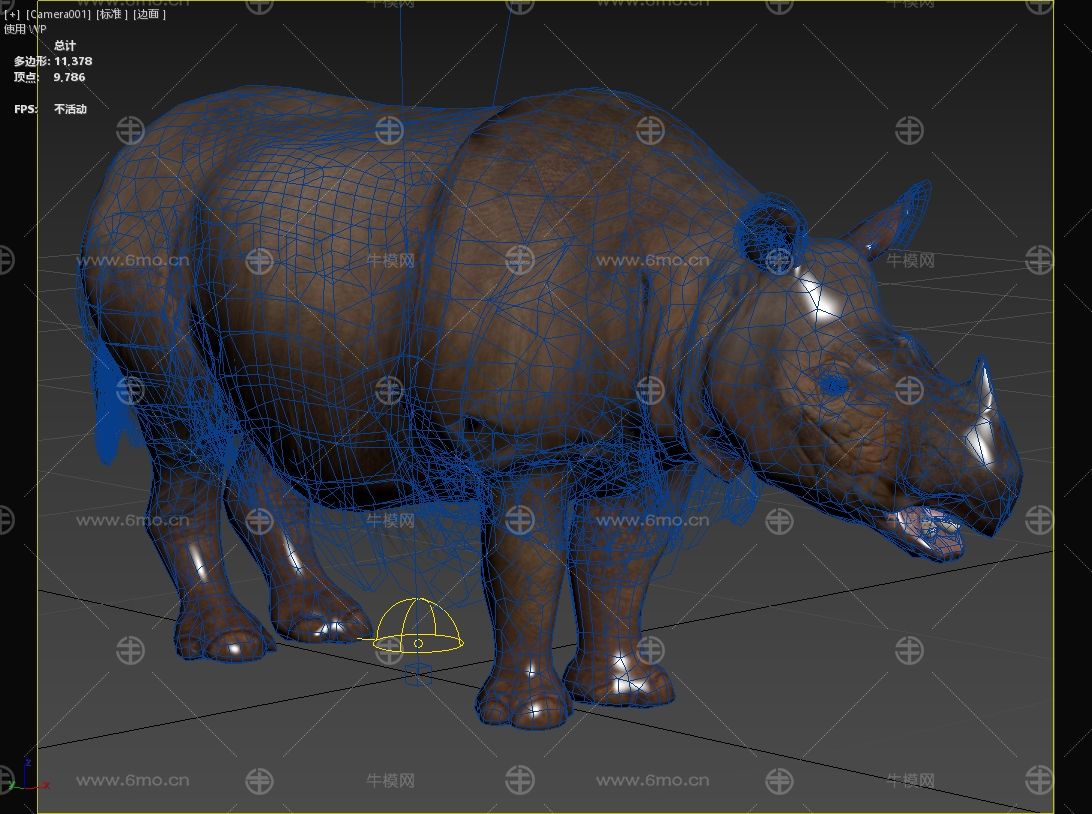Click the rhino's eye
Image resolution: width=1092 pixels, height=814 pixels.
(832, 383)
